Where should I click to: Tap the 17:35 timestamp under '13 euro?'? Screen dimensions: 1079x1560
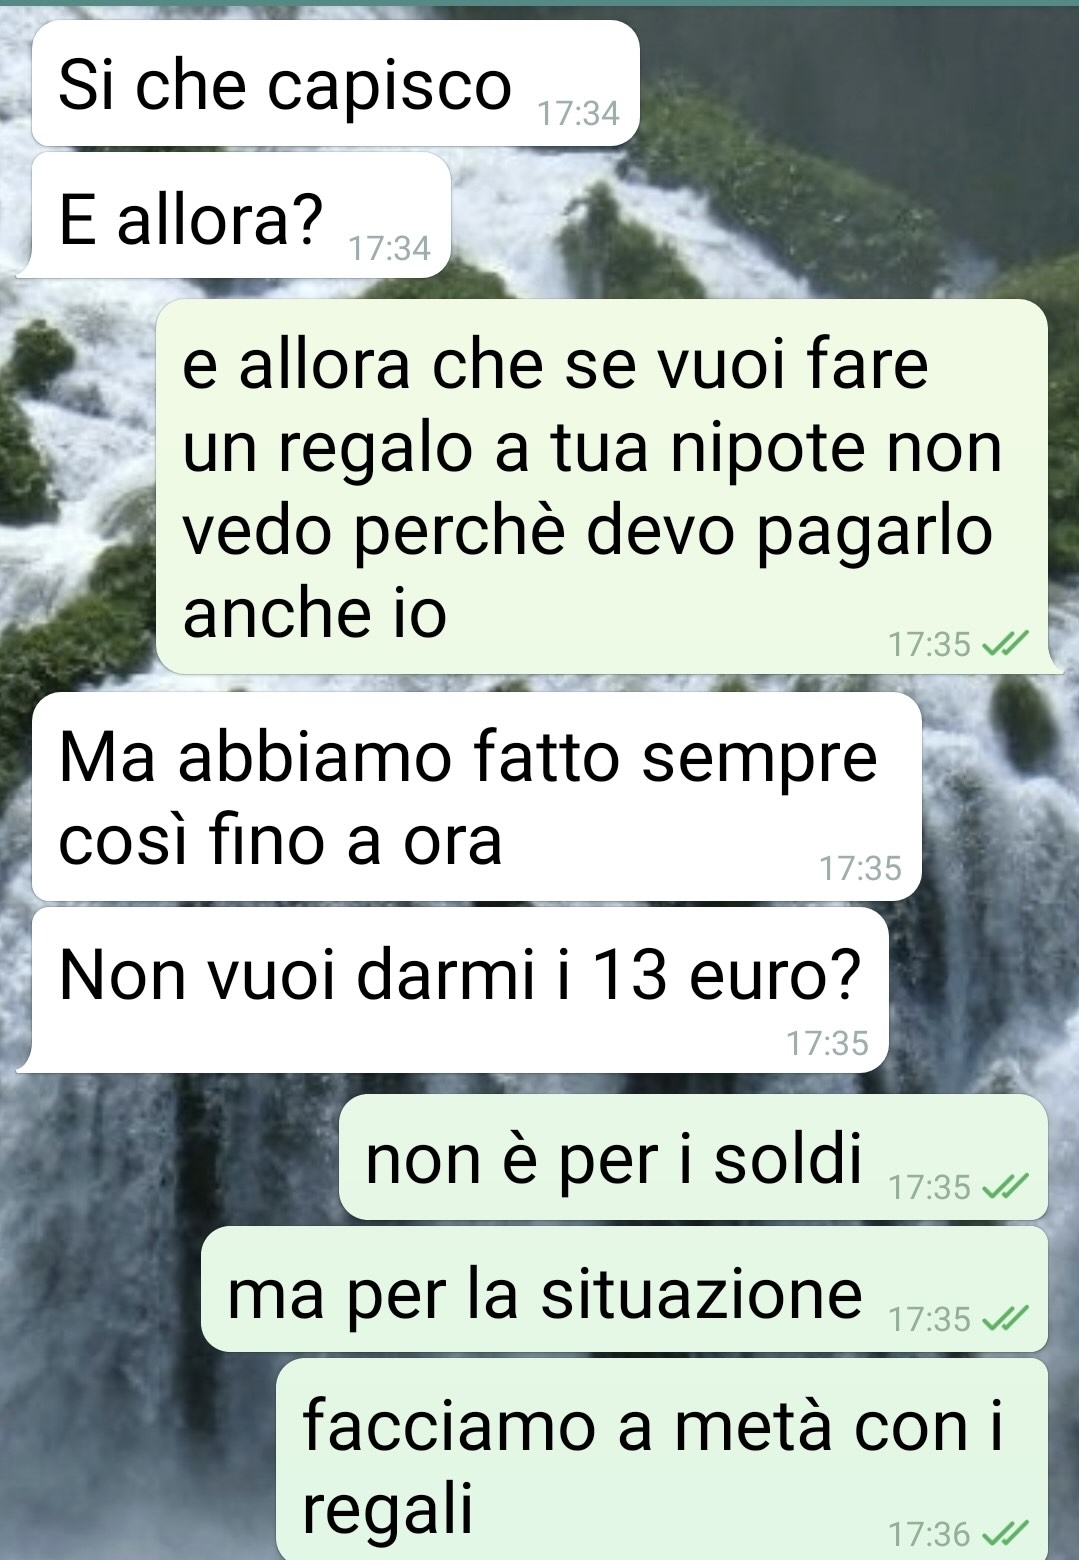827,1043
